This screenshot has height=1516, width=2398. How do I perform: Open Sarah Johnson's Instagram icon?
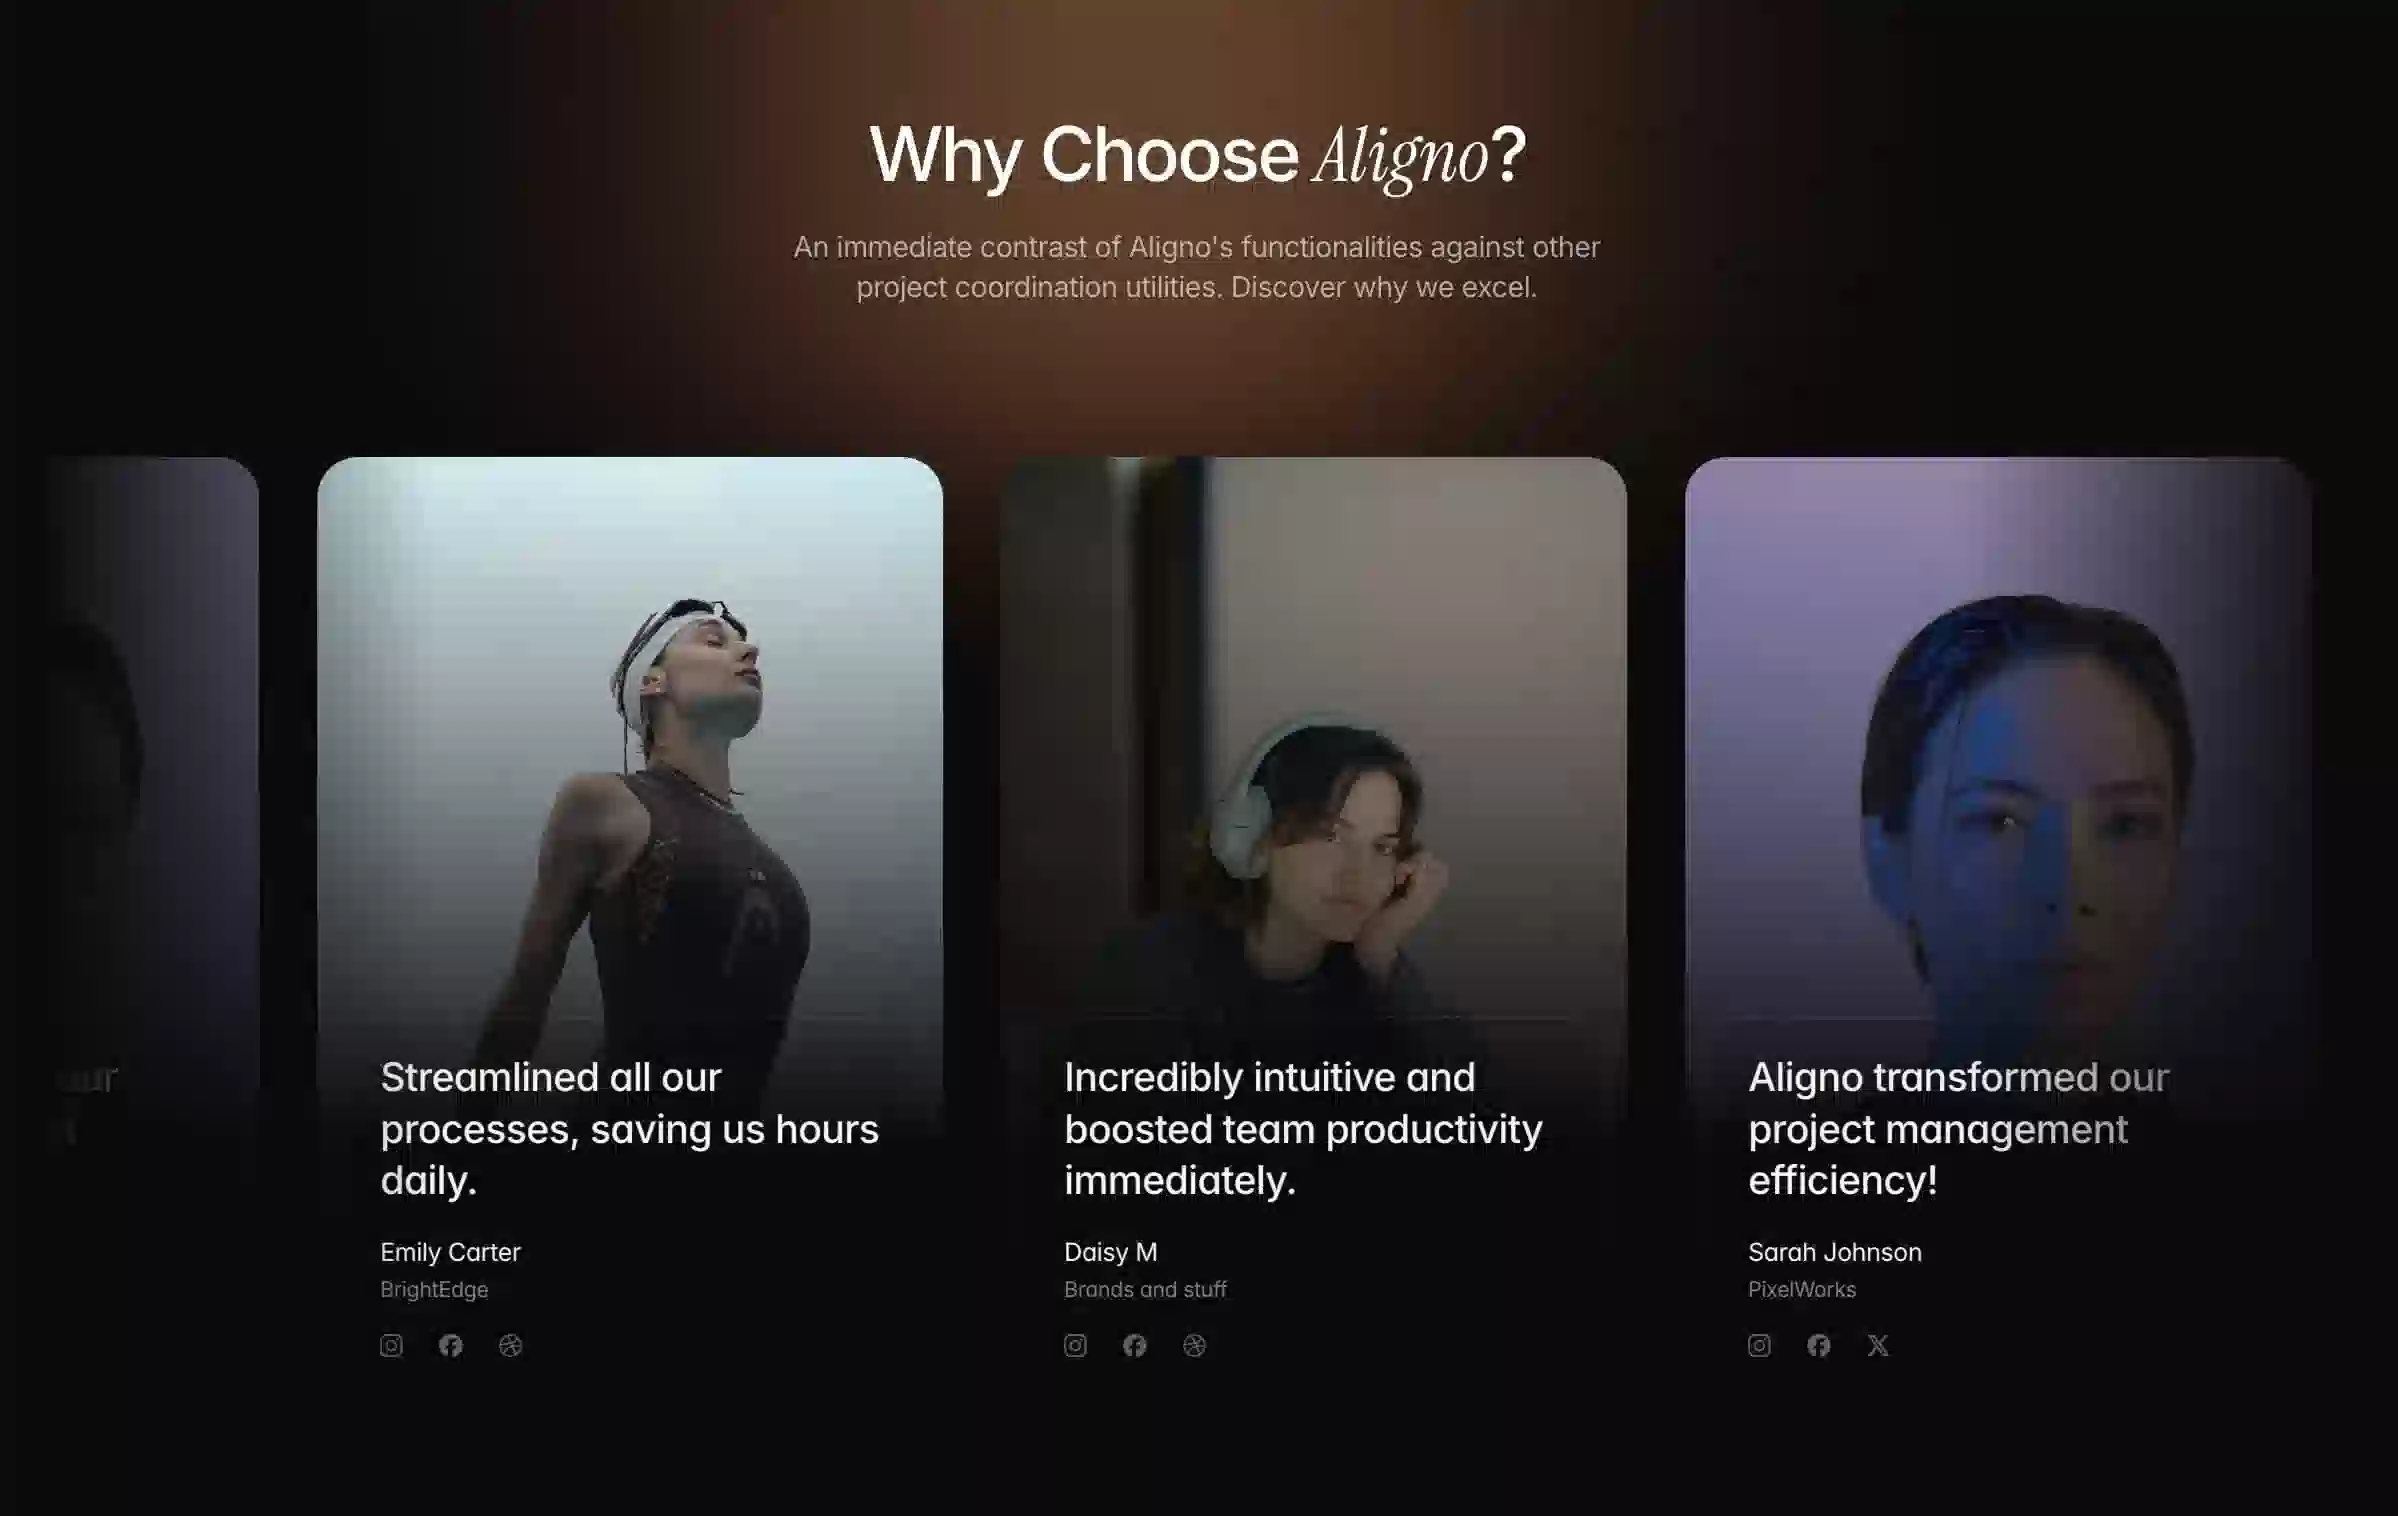point(1759,1345)
